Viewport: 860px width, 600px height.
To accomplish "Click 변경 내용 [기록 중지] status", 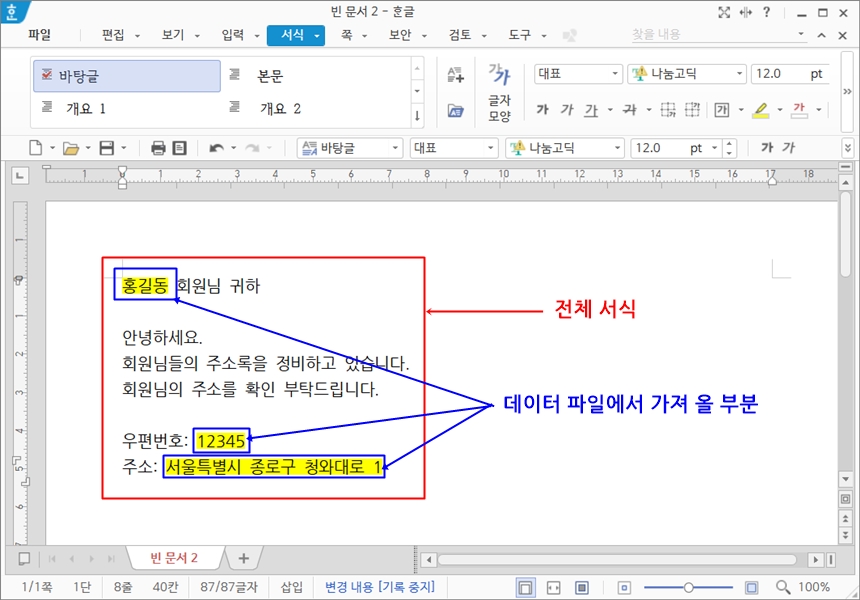I will tap(380, 587).
